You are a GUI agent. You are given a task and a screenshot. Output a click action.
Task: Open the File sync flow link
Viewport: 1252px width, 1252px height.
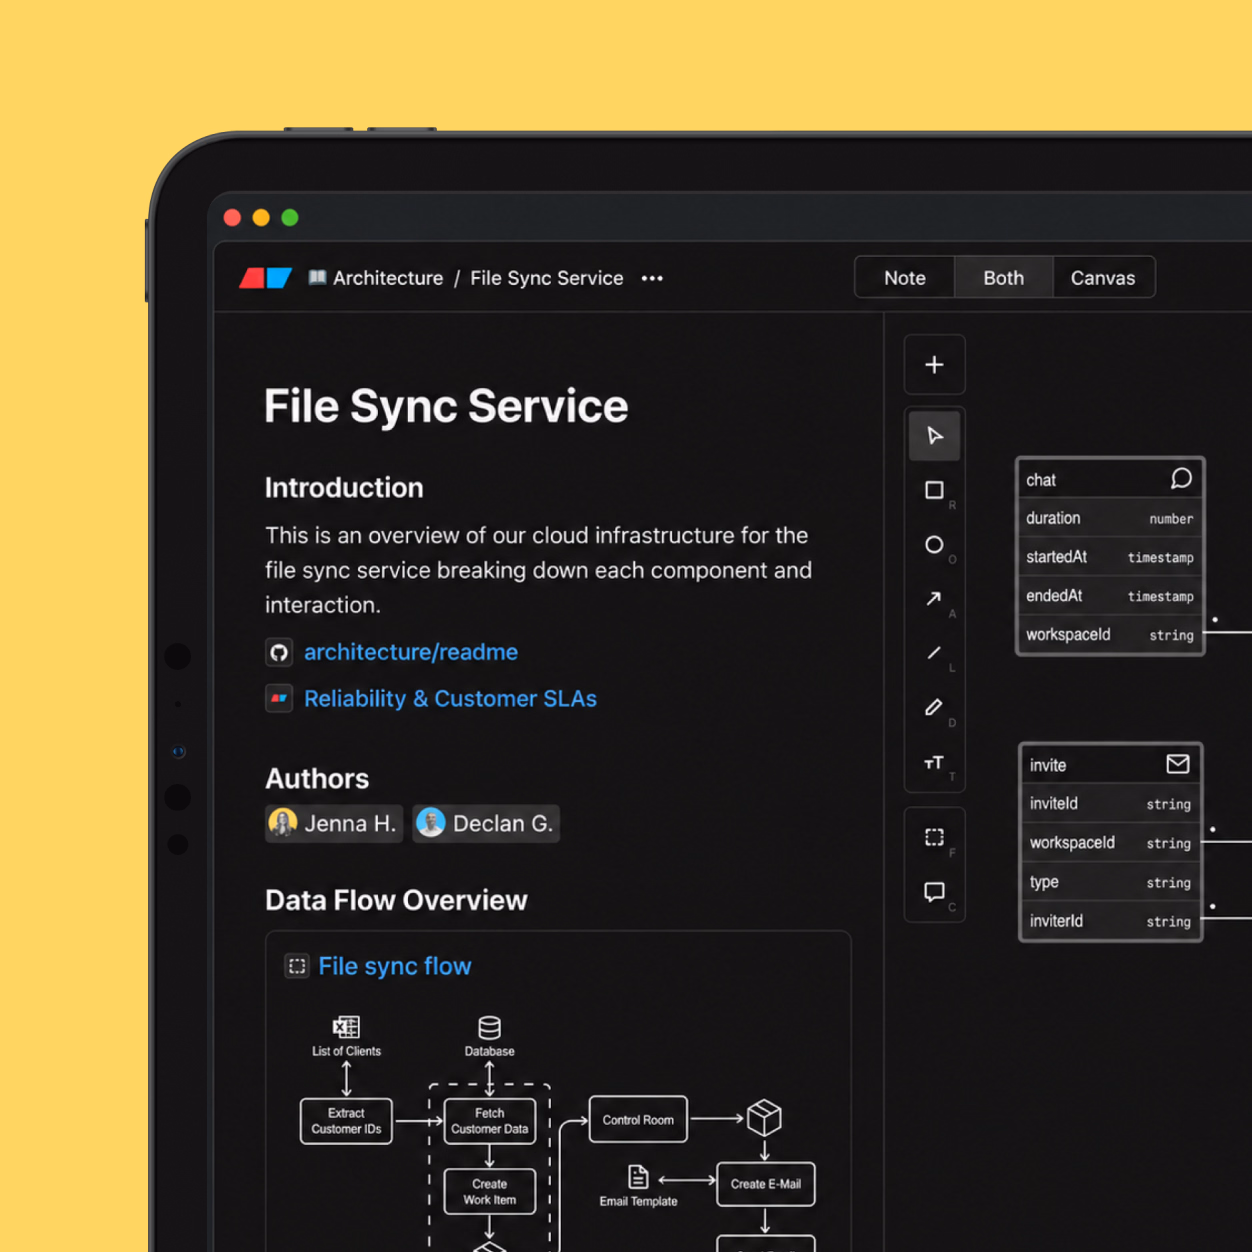tap(395, 966)
